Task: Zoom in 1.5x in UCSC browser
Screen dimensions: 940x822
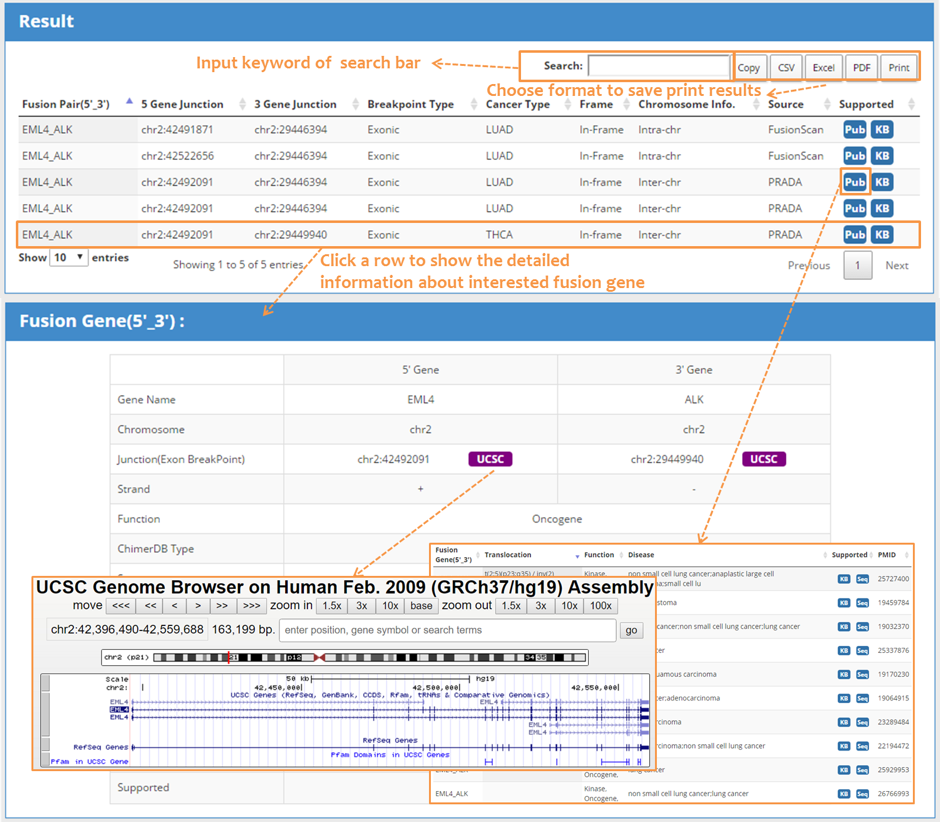Action: click(x=332, y=606)
